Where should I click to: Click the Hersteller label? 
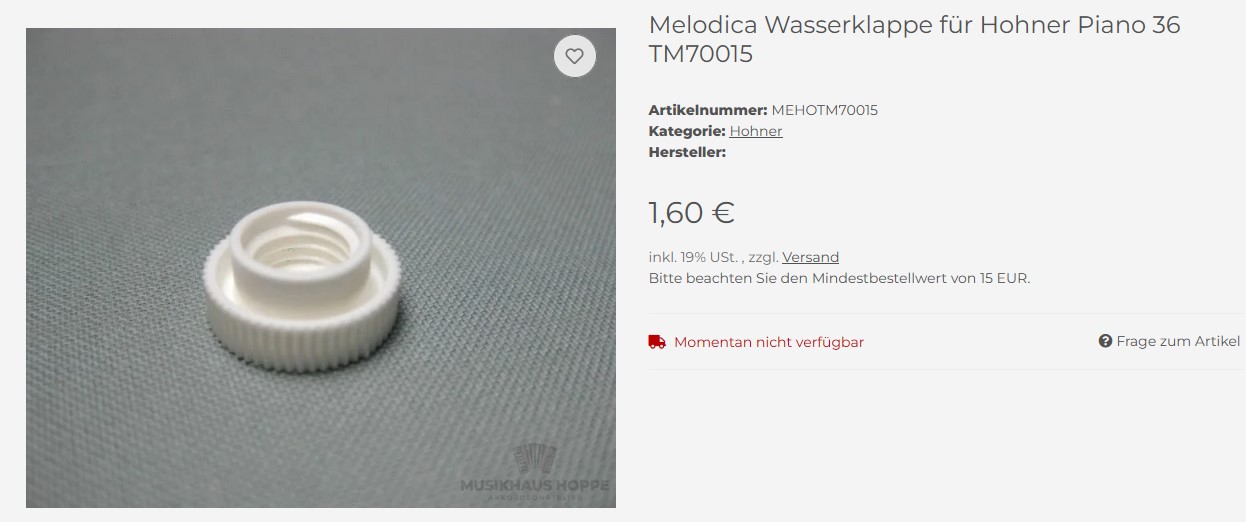pos(687,152)
